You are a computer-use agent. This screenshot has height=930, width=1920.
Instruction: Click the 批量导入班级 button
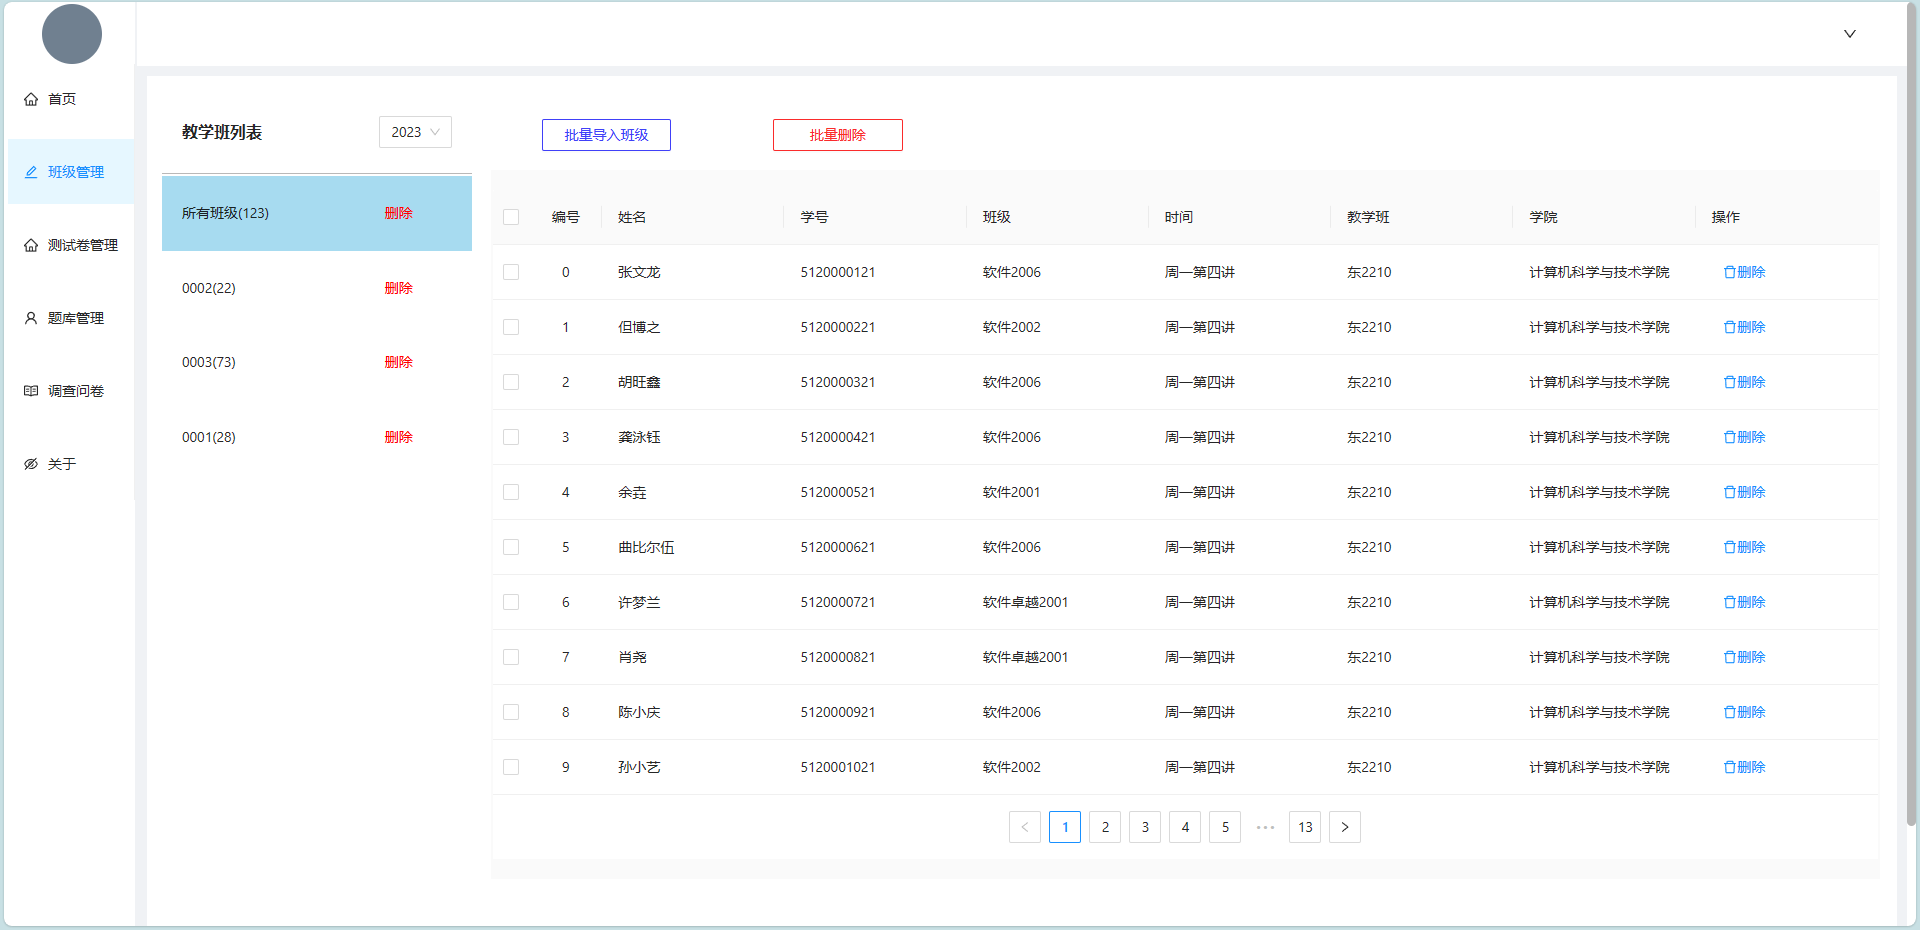coord(606,135)
